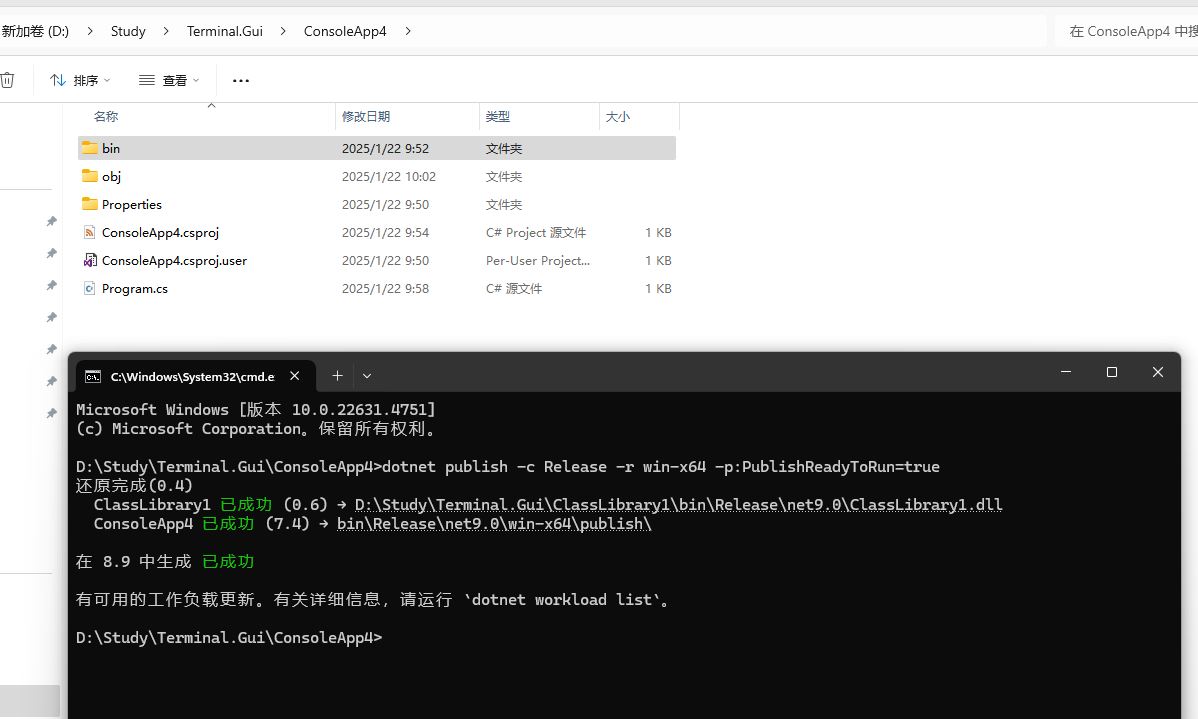Click the icon beside ConsoleApp4.csproj.user
1198x719 pixels.
[x=89, y=260]
